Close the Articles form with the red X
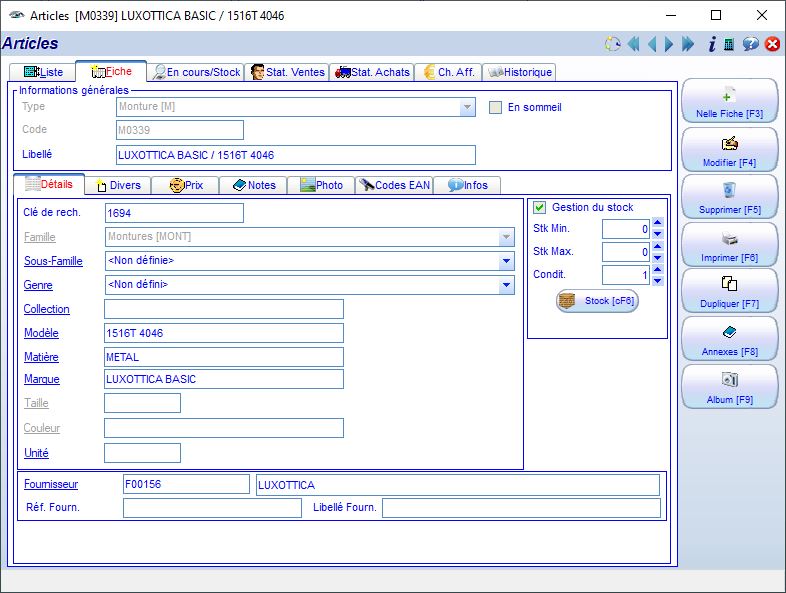The width and height of the screenshot is (786, 593). point(772,44)
